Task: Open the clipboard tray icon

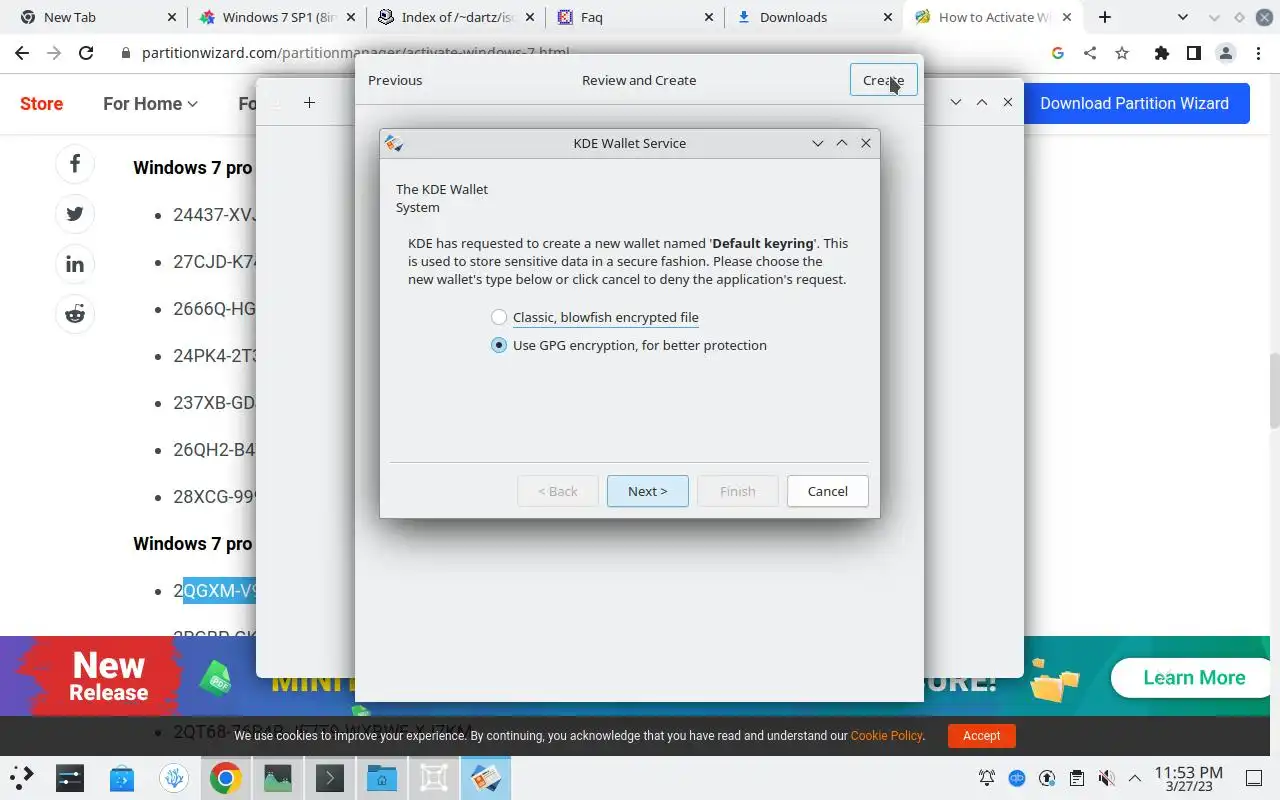Action: coord(1077,778)
